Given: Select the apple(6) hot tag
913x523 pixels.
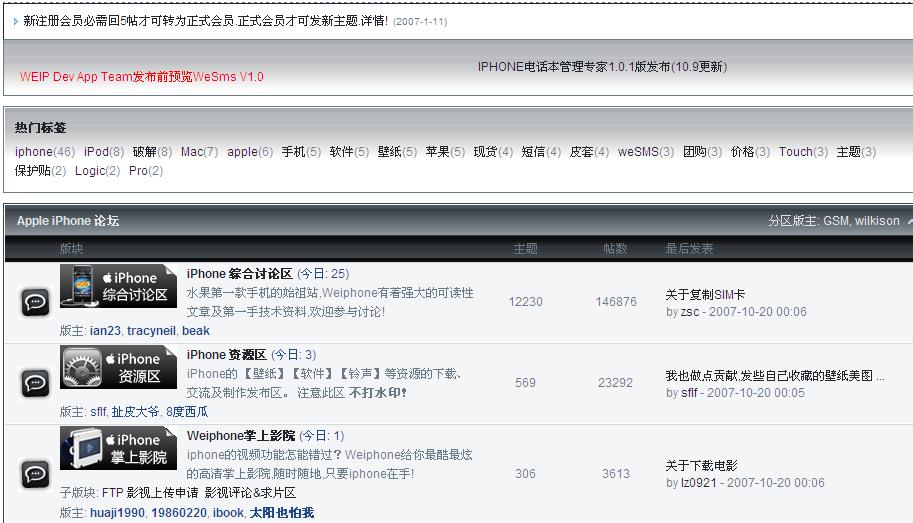Looking at the screenshot, I should 250,151.
